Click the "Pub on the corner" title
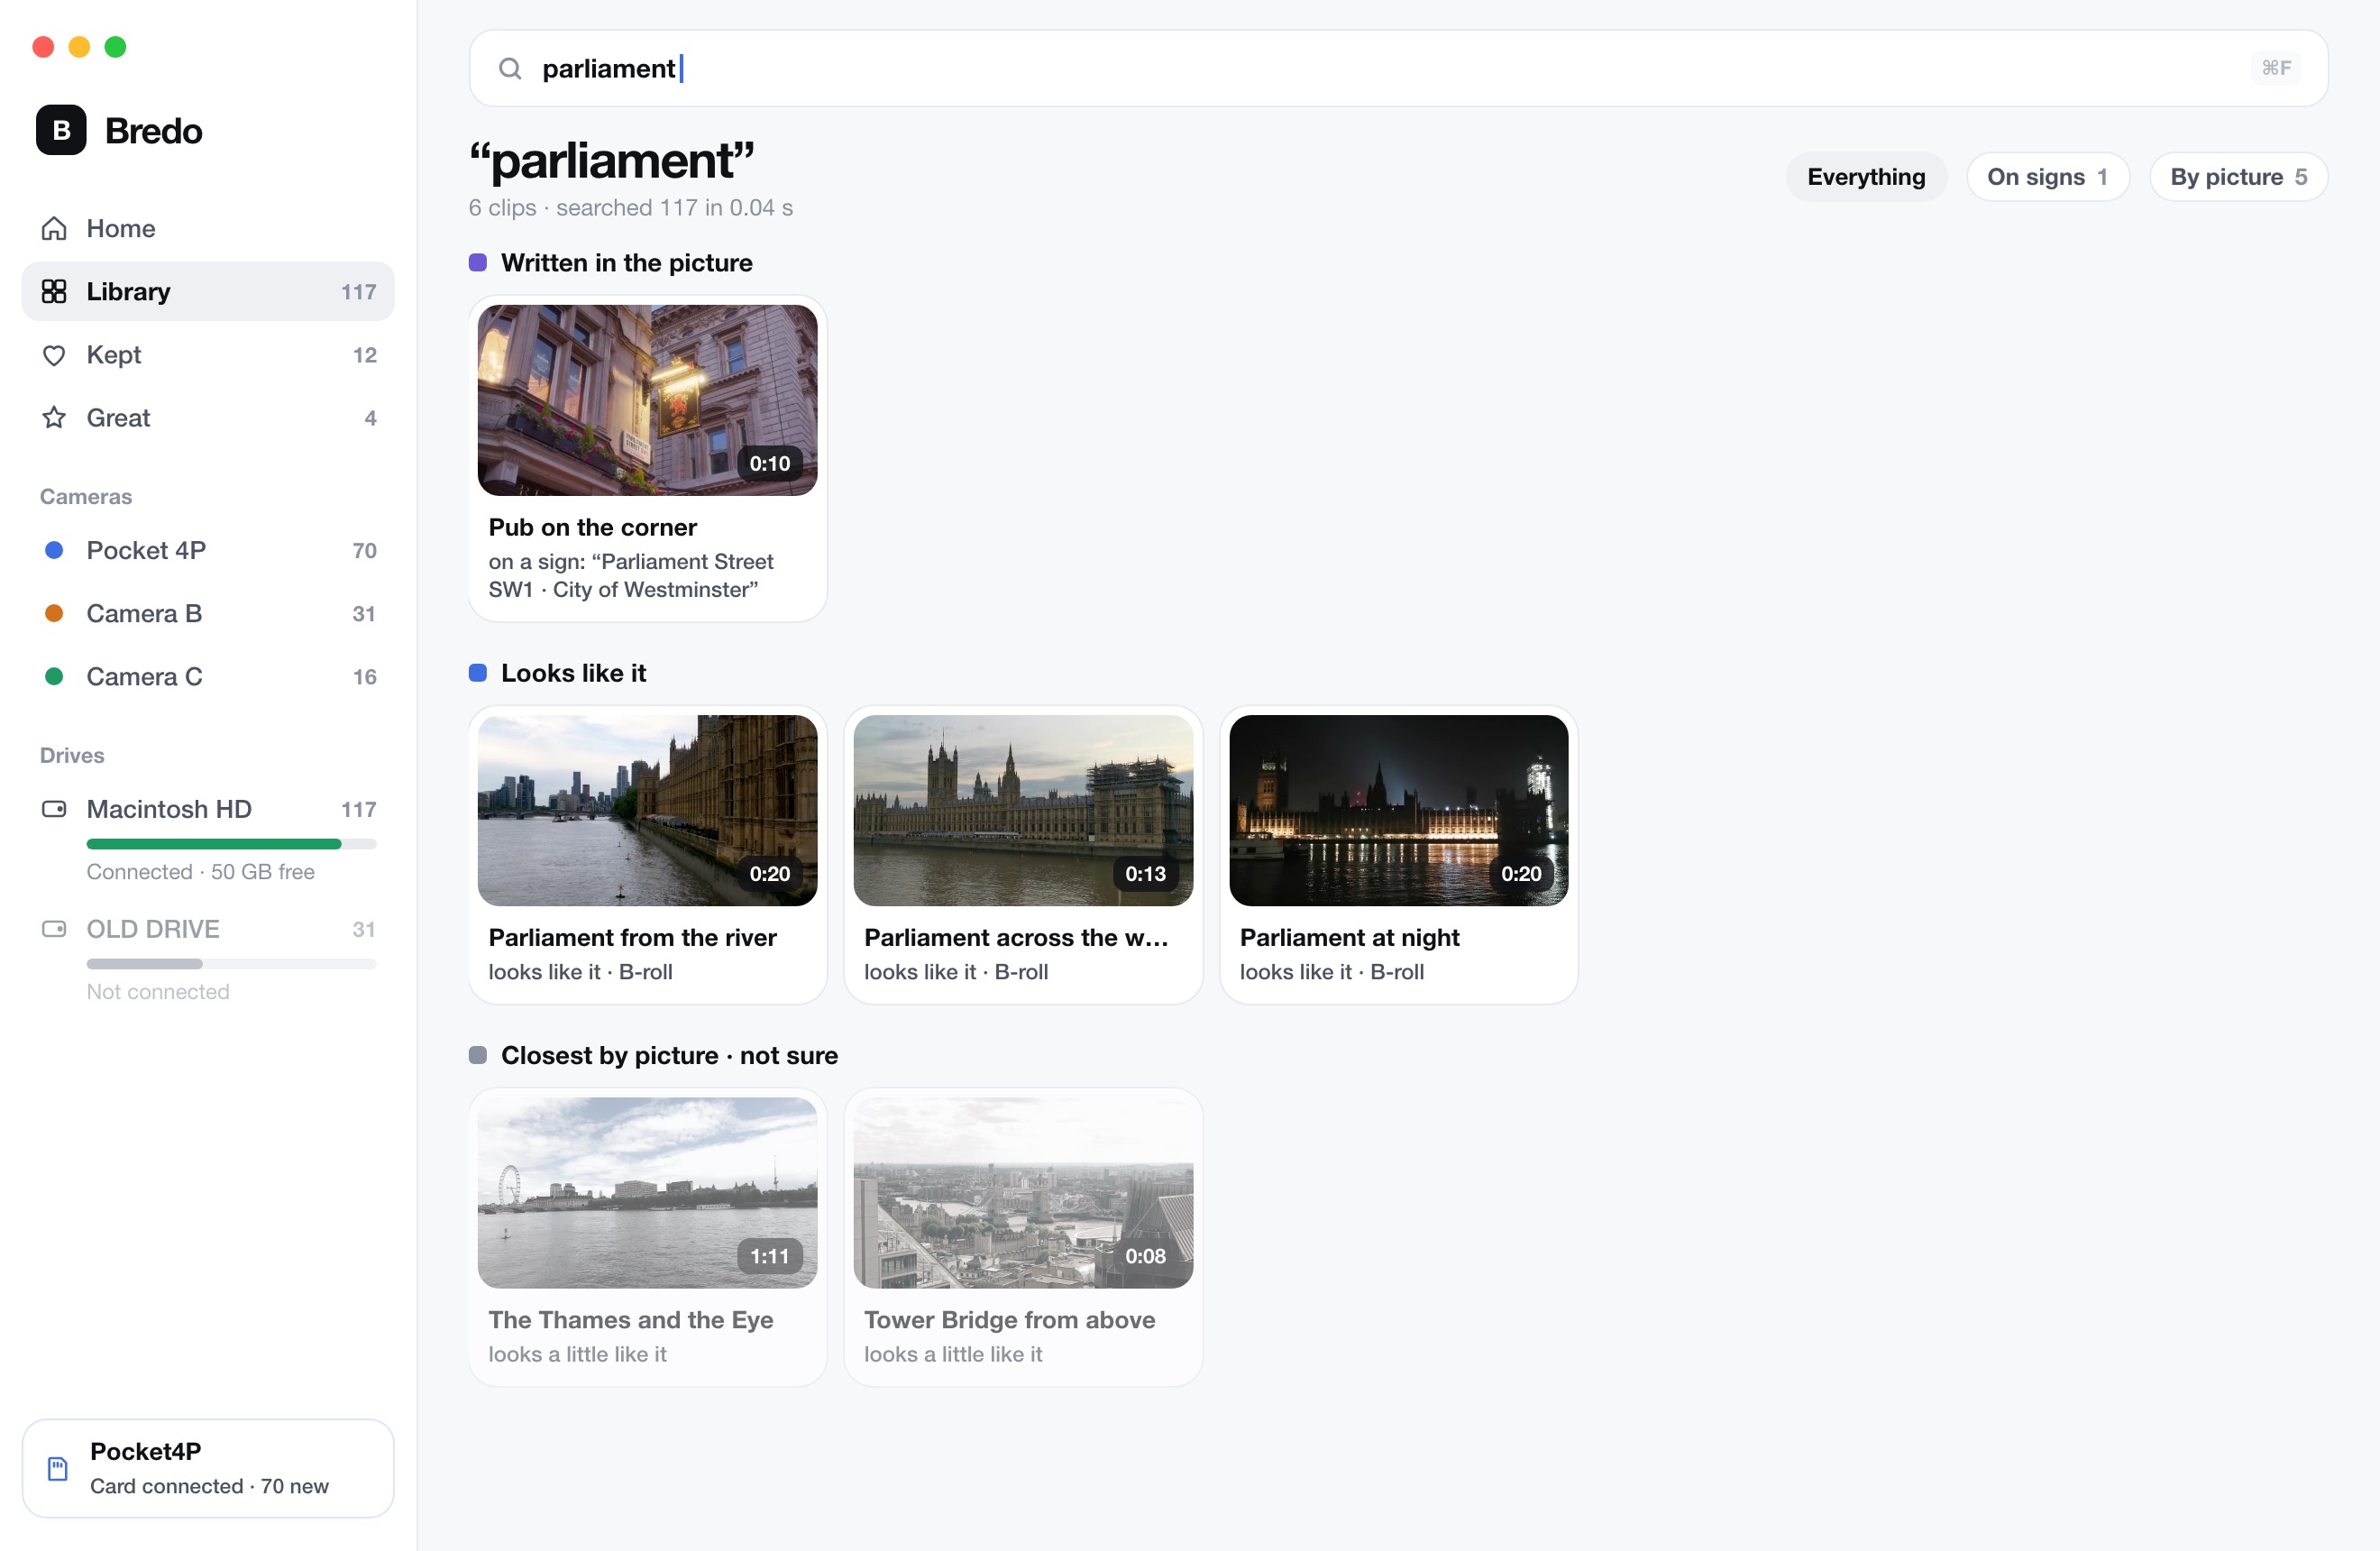This screenshot has height=1551, width=2380. [592, 527]
